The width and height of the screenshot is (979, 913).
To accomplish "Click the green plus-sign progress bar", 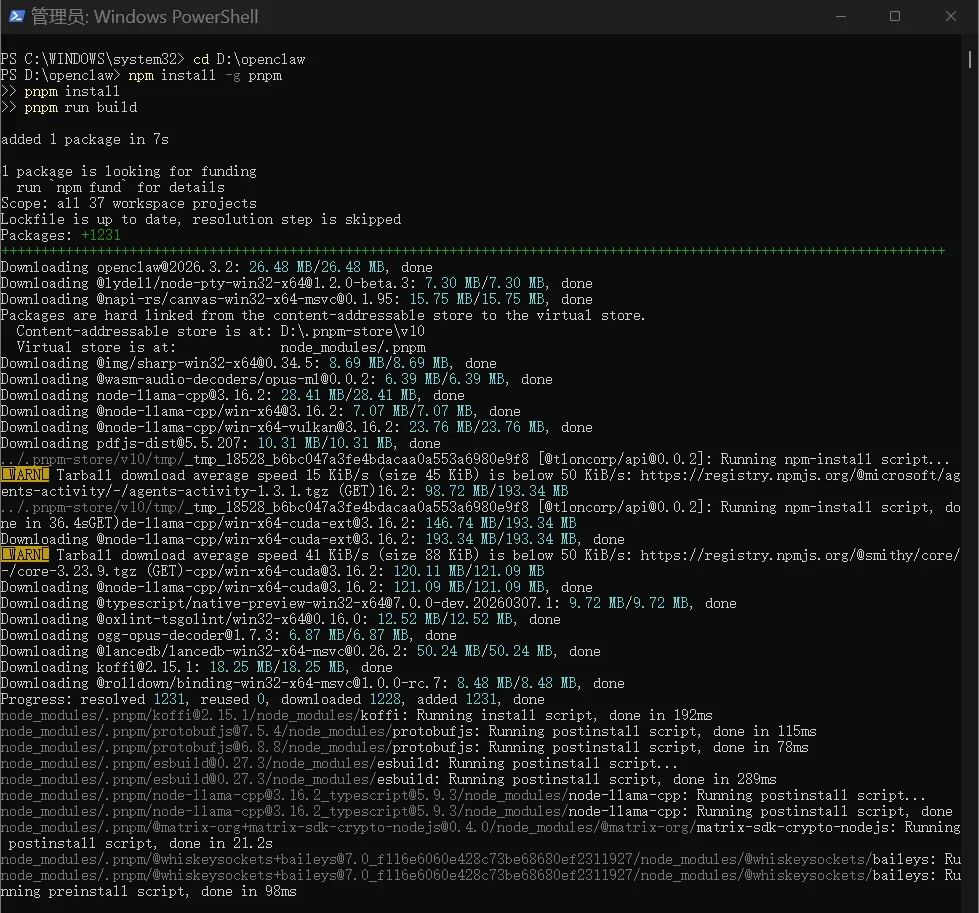I will click(x=473, y=251).
